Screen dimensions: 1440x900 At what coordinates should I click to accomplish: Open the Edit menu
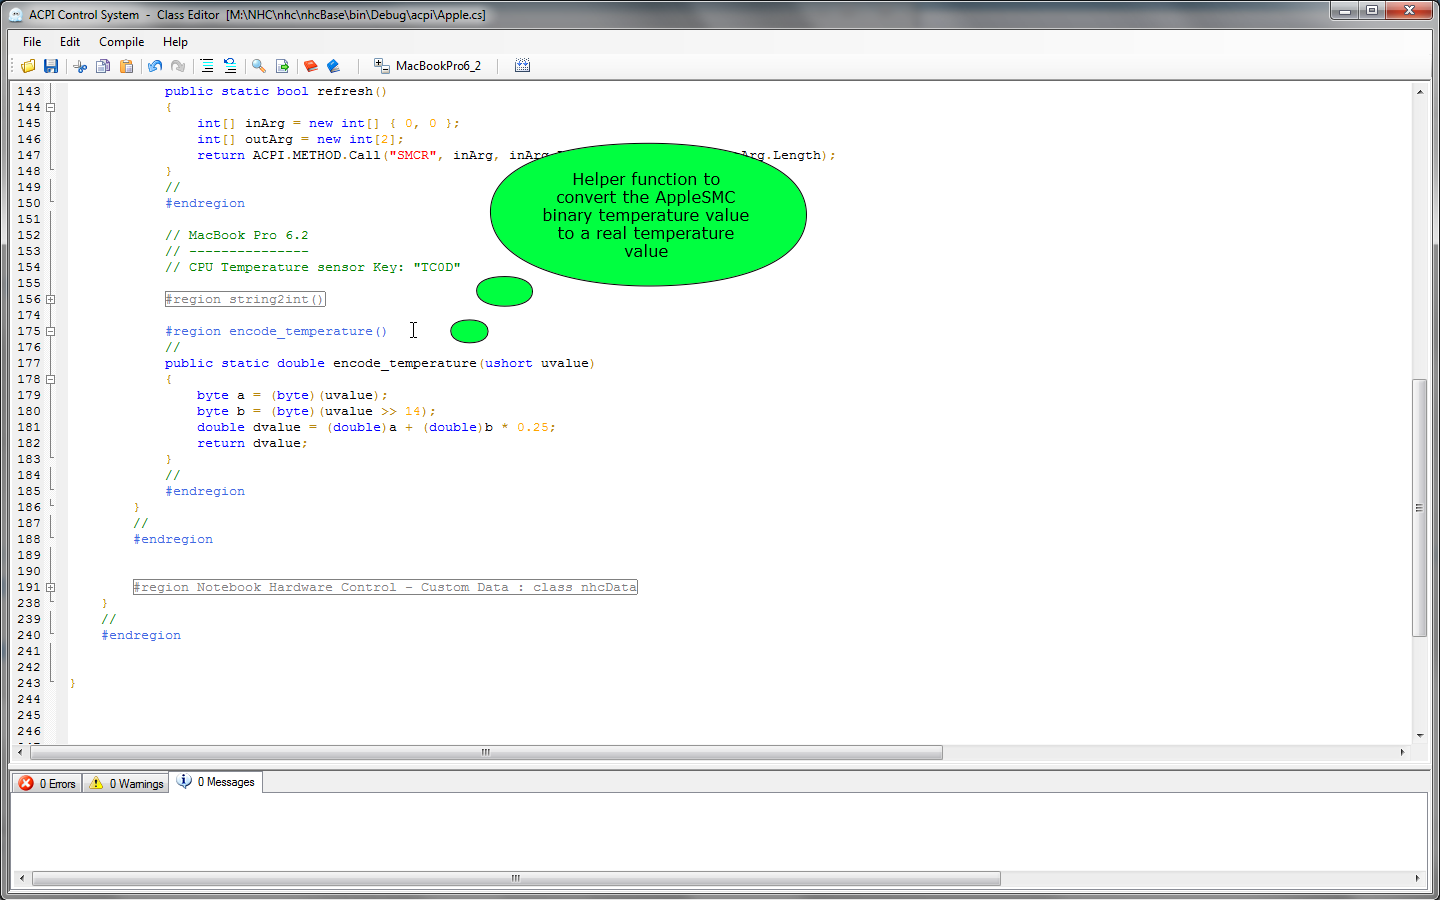(70, 42)
